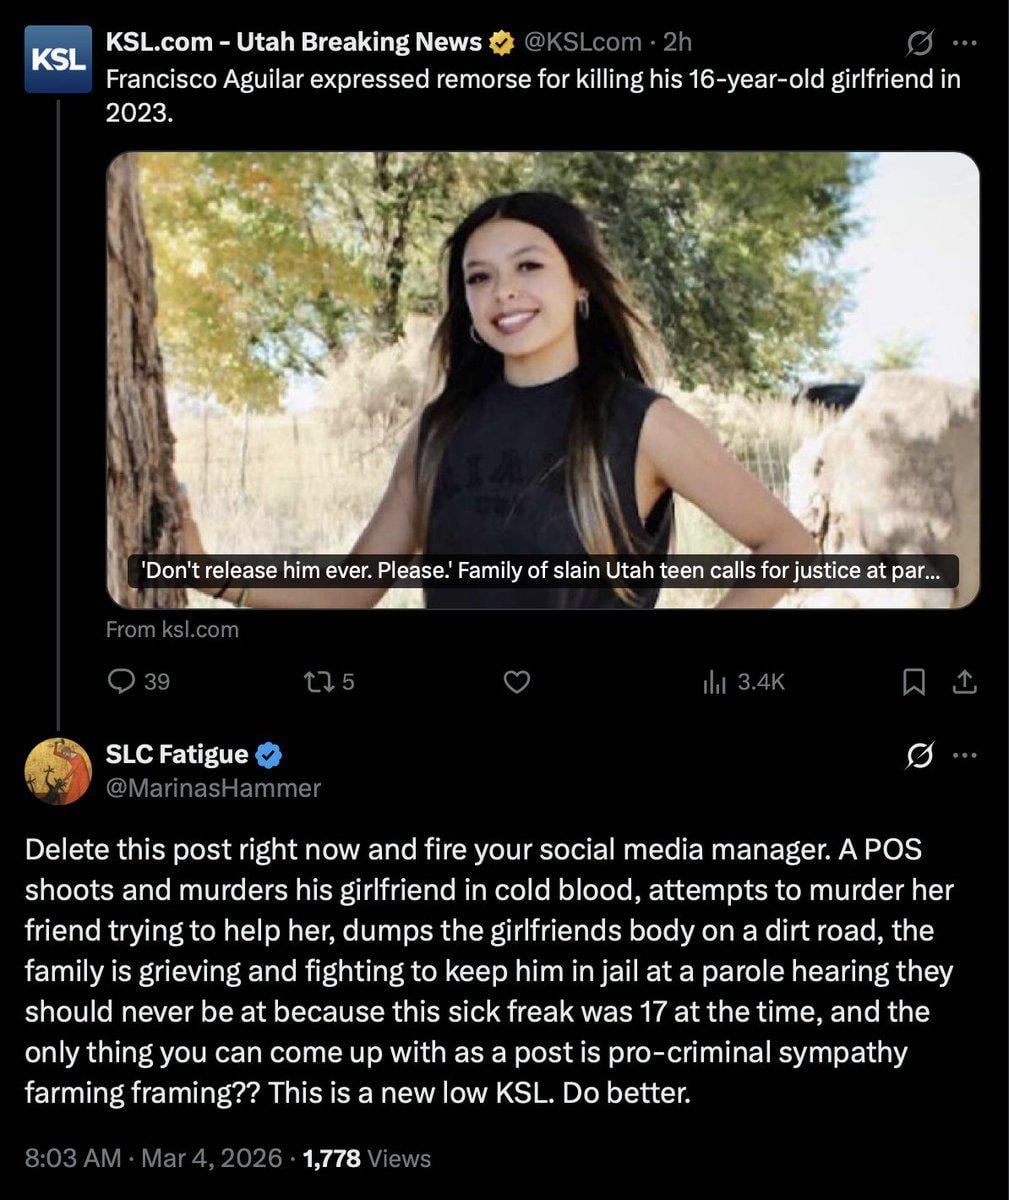
Task: Open the @KSLcom handle link
Action: click(x=582, y=42)
